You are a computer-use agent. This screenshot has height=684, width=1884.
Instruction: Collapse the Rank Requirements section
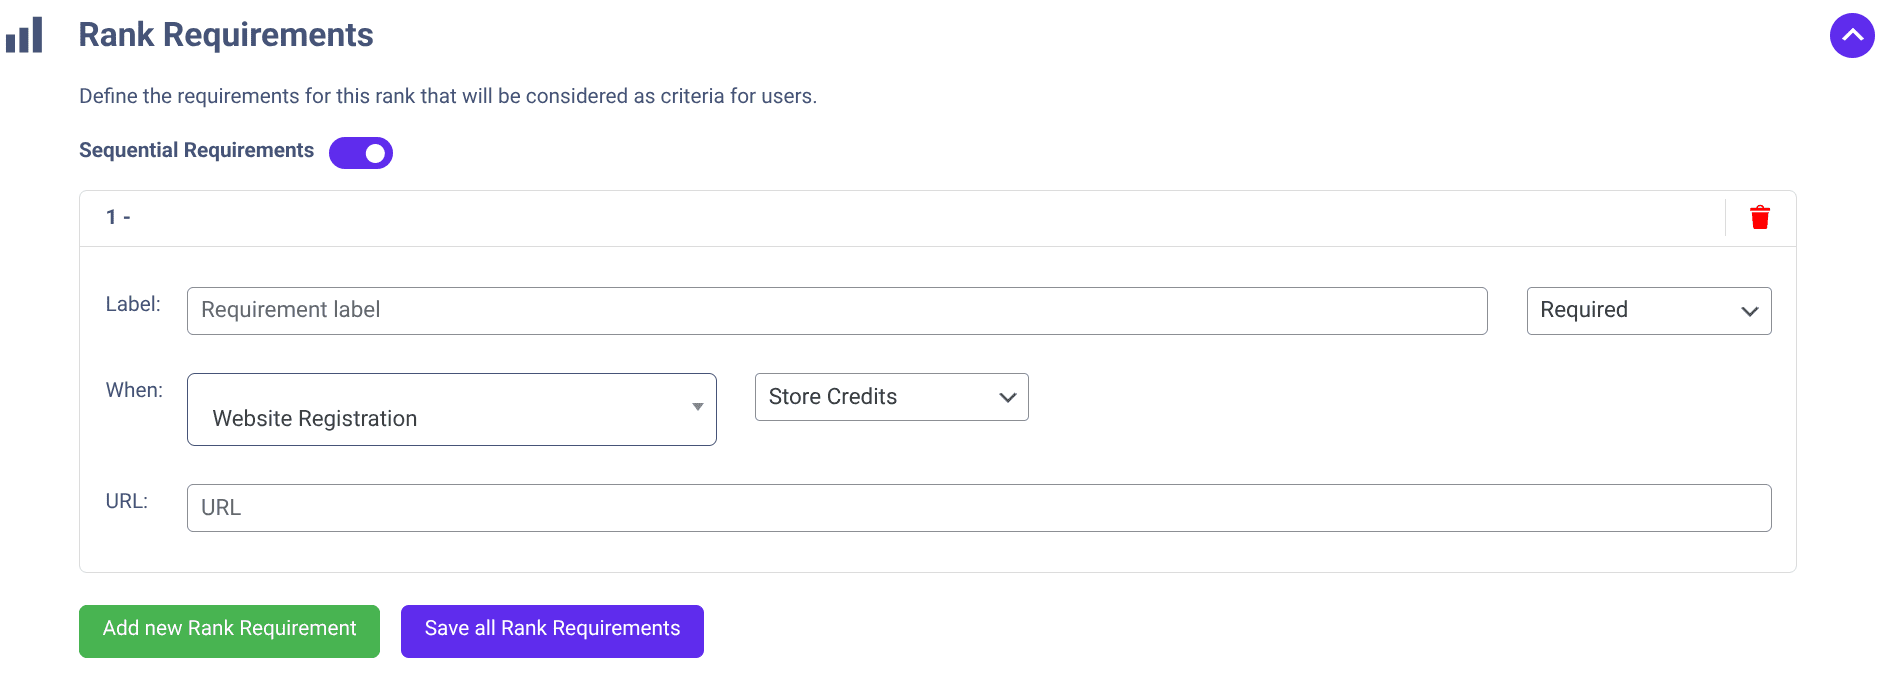[1851, 36]
